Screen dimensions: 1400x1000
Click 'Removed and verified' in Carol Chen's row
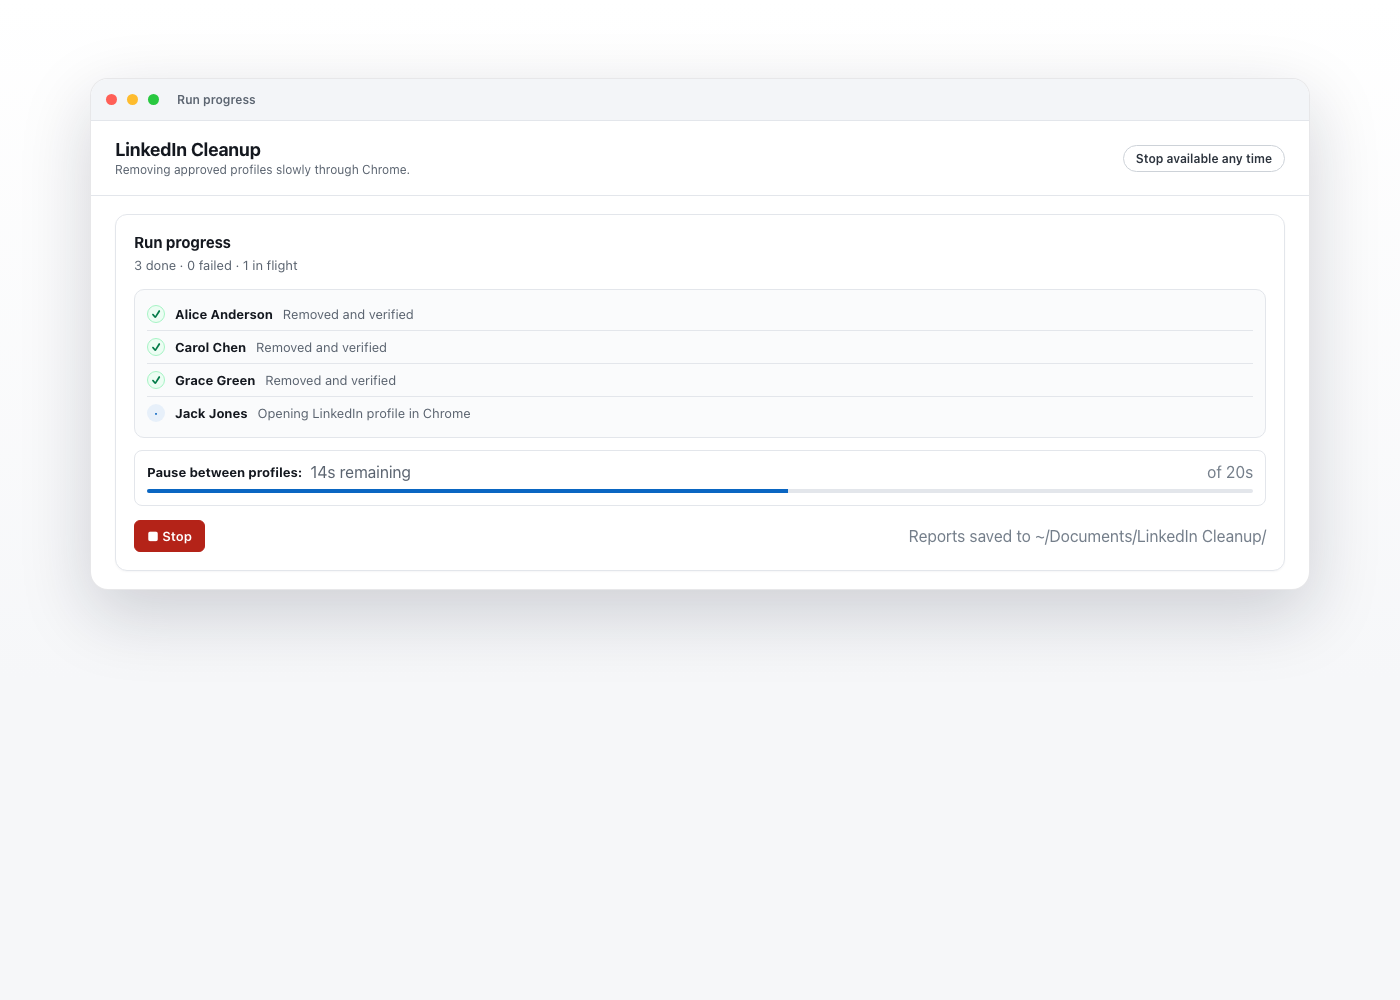[x=321, y=347]
